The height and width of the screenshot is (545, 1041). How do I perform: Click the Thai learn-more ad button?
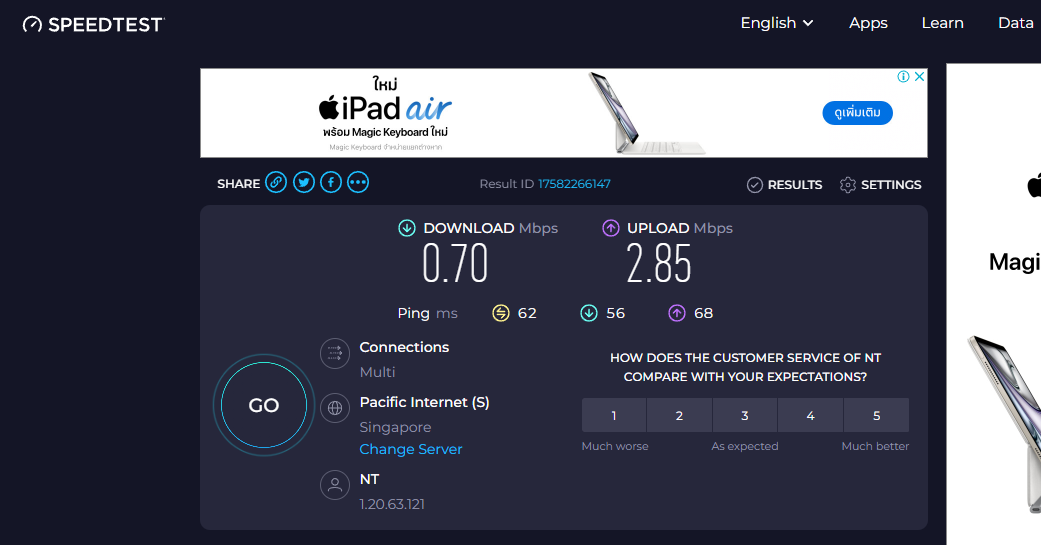click(x=857, y=113)
